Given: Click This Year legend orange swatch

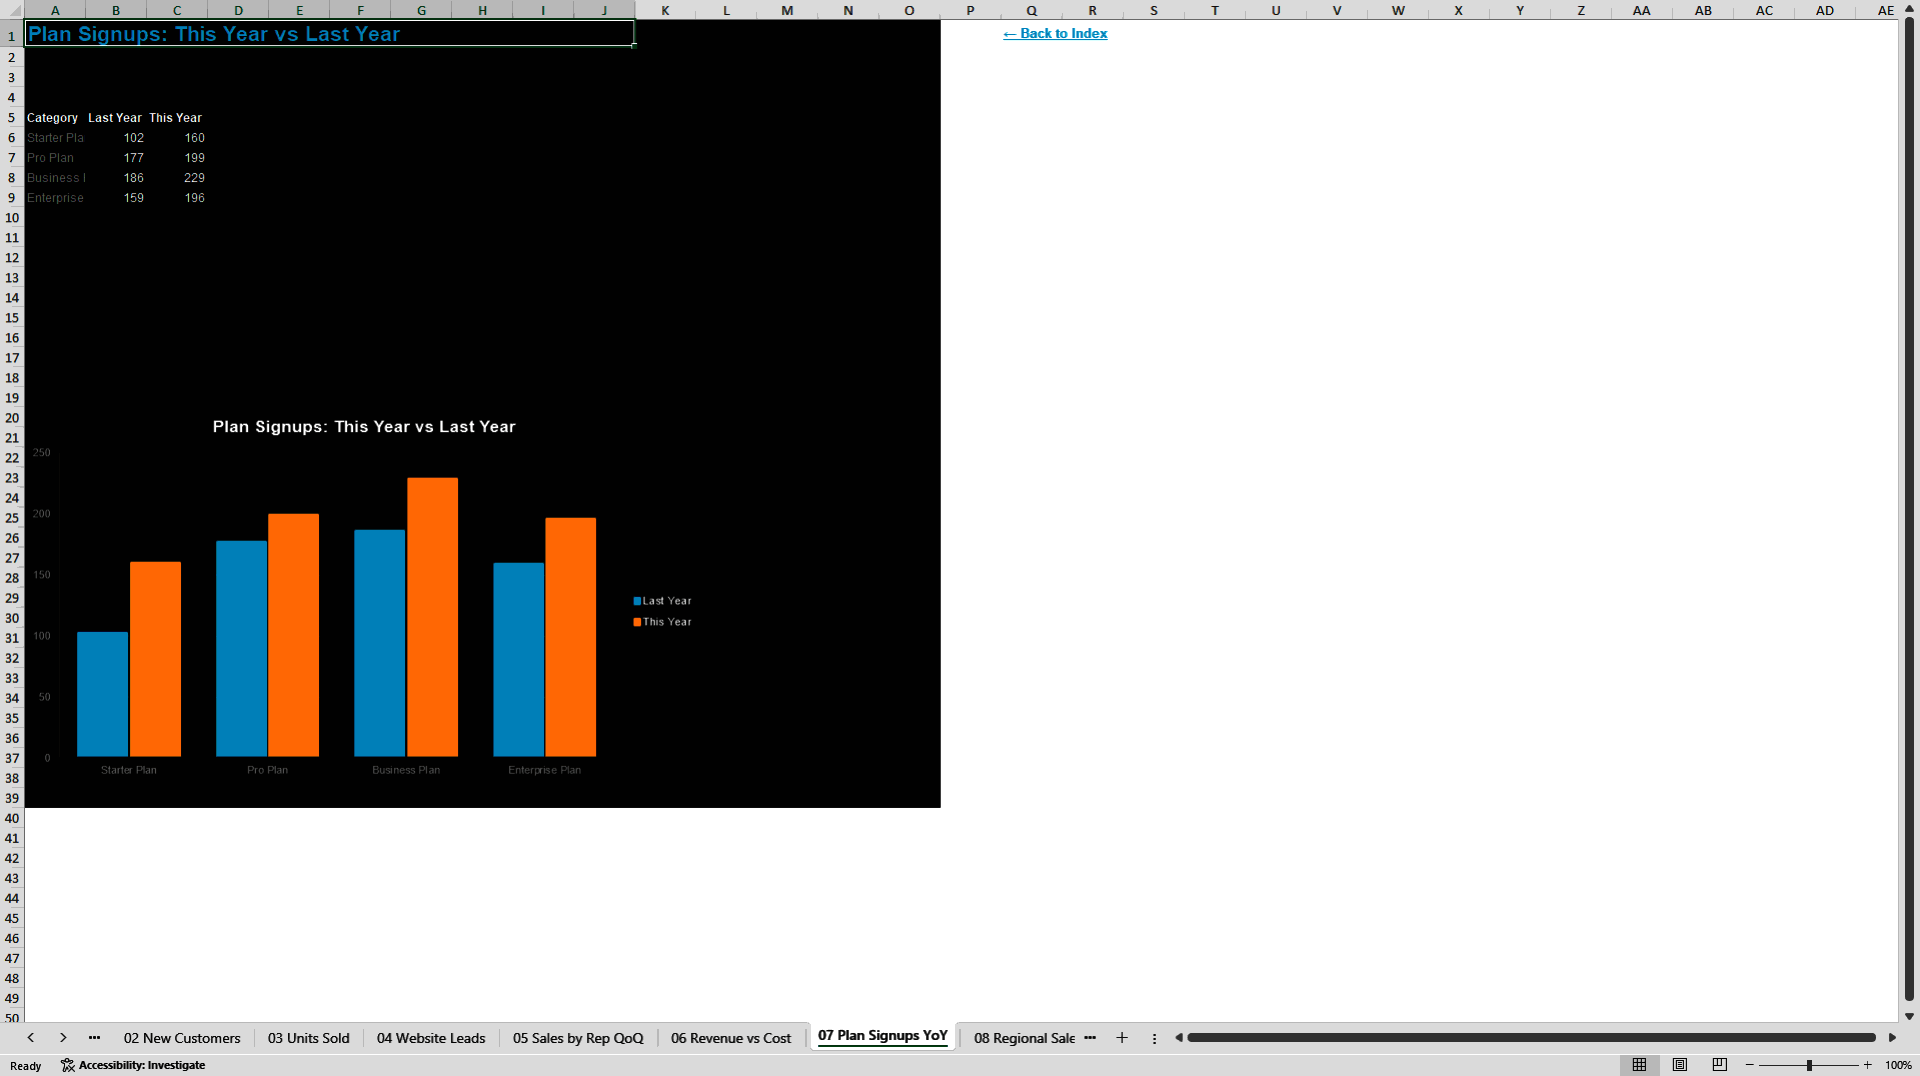Looking at the screenshot, I should tap(637, 622).
